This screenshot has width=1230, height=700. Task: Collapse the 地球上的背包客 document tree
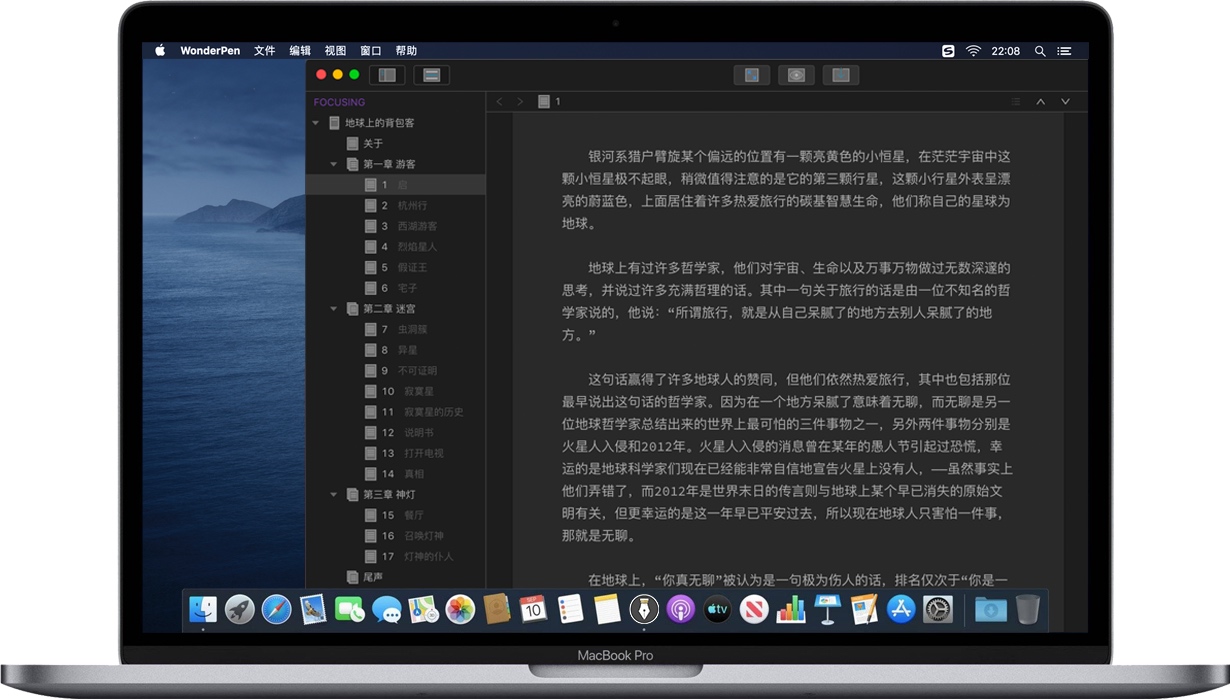pos(315,122)
